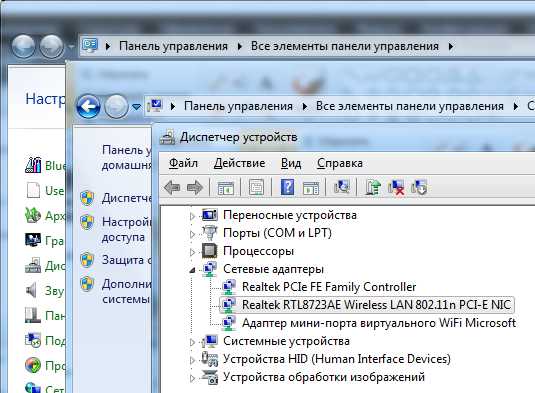Click Панель управления breadcrumb in System window
This screenshot has height=393, width=535.
coord(238,106)
